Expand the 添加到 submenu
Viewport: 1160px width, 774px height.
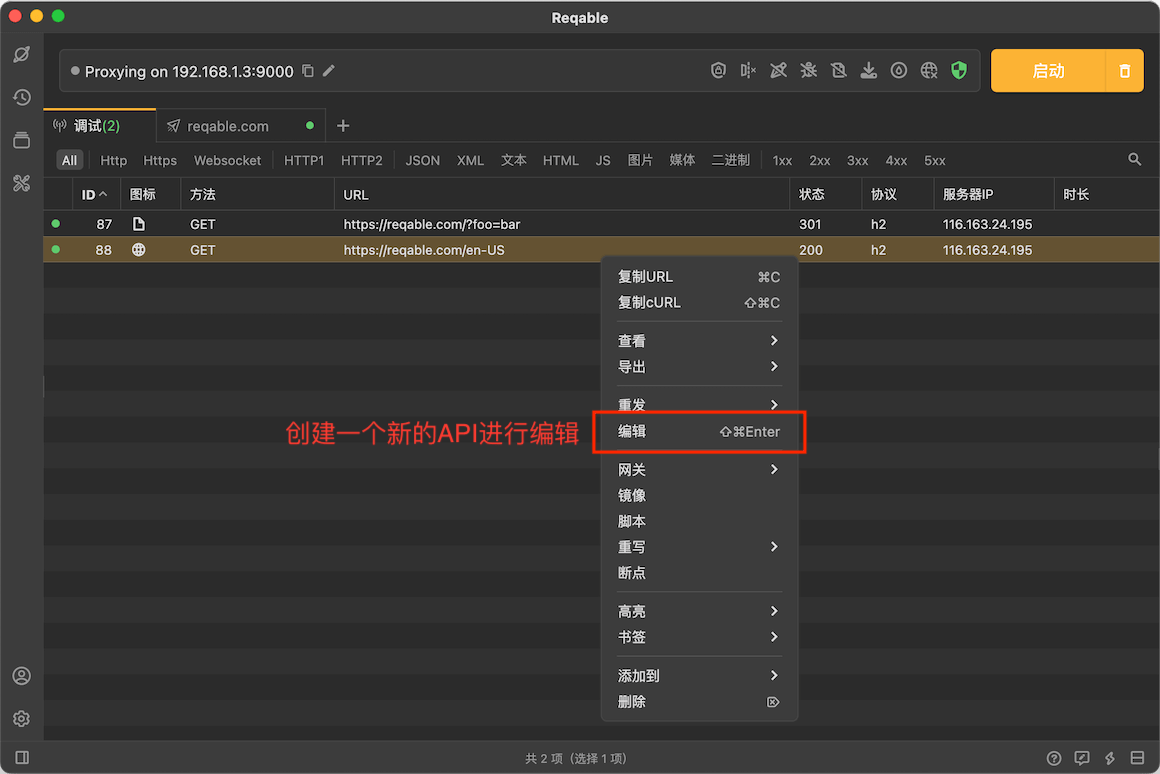pyautogui.click(x=699, y=676)
